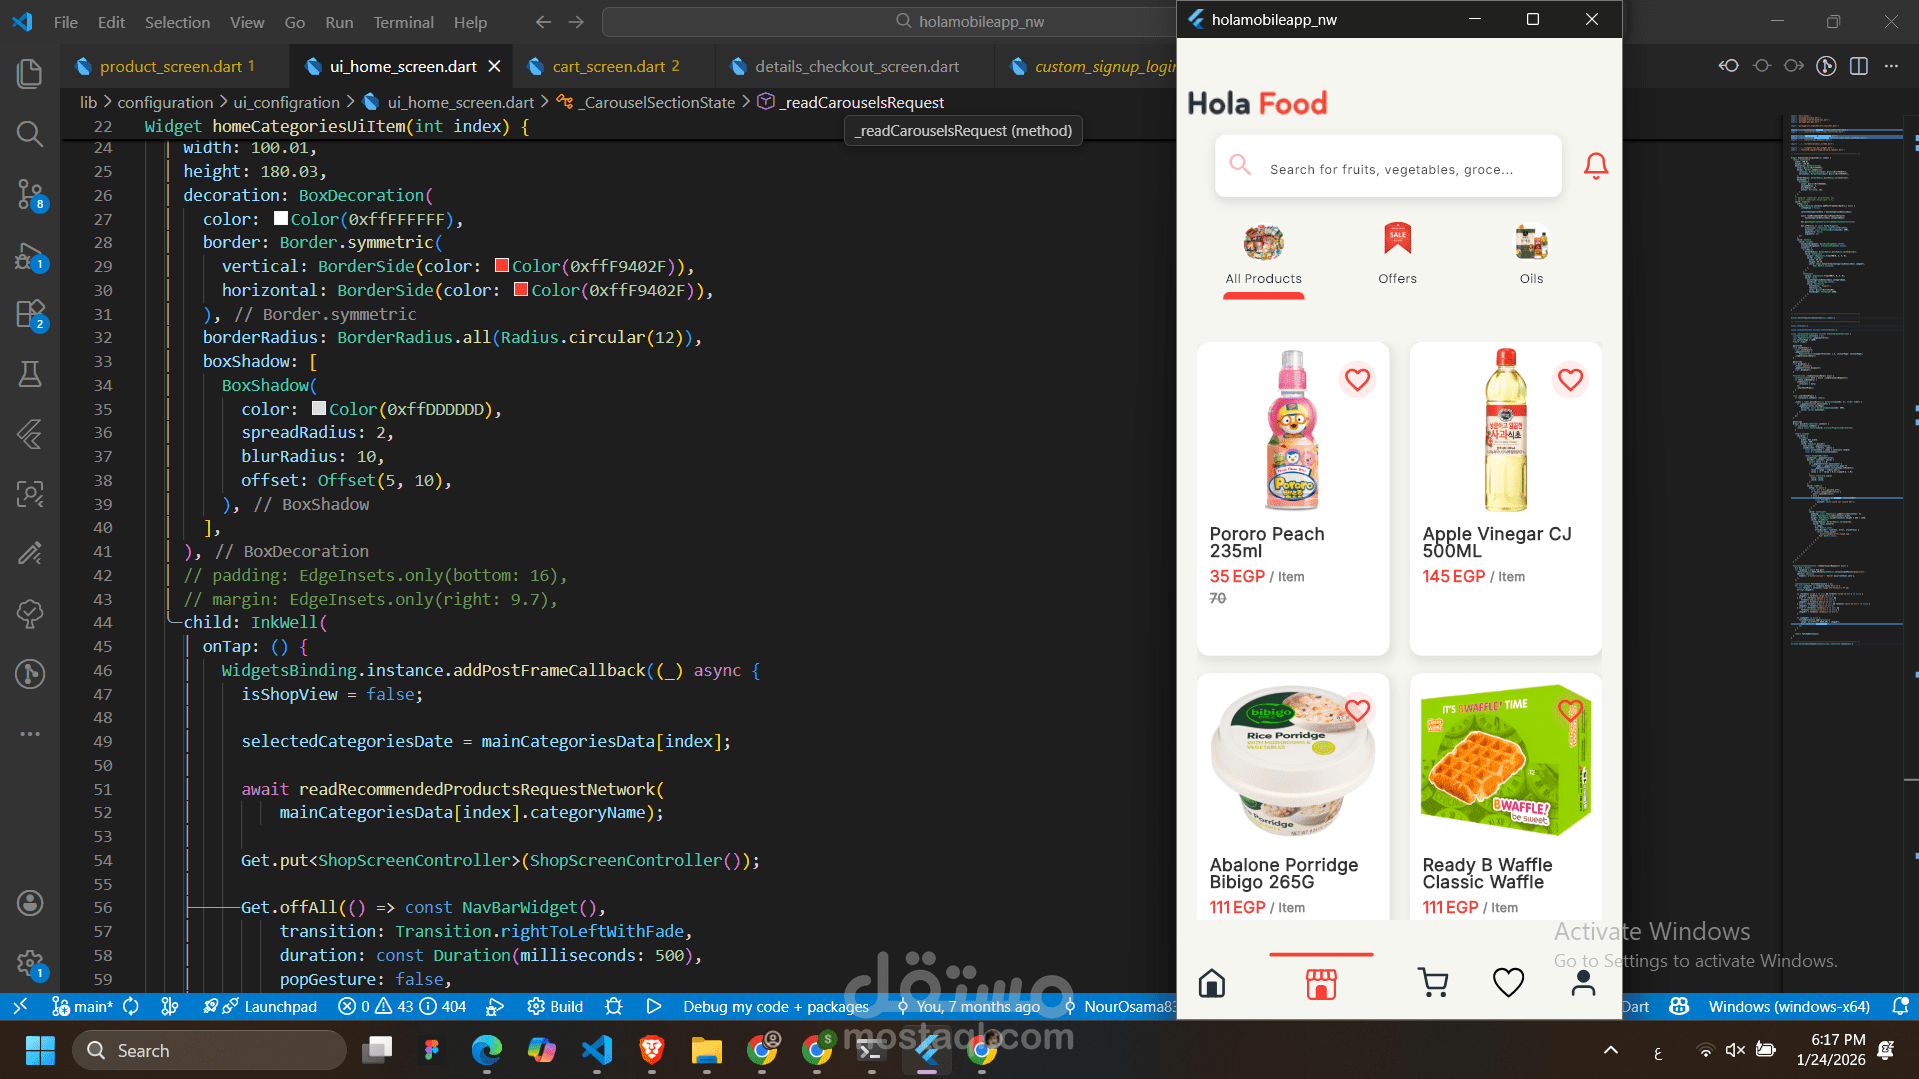Select the Offers category in app
Image resolution: width=1919 pixels, height=1079 pixels.
pos(1397,256)
